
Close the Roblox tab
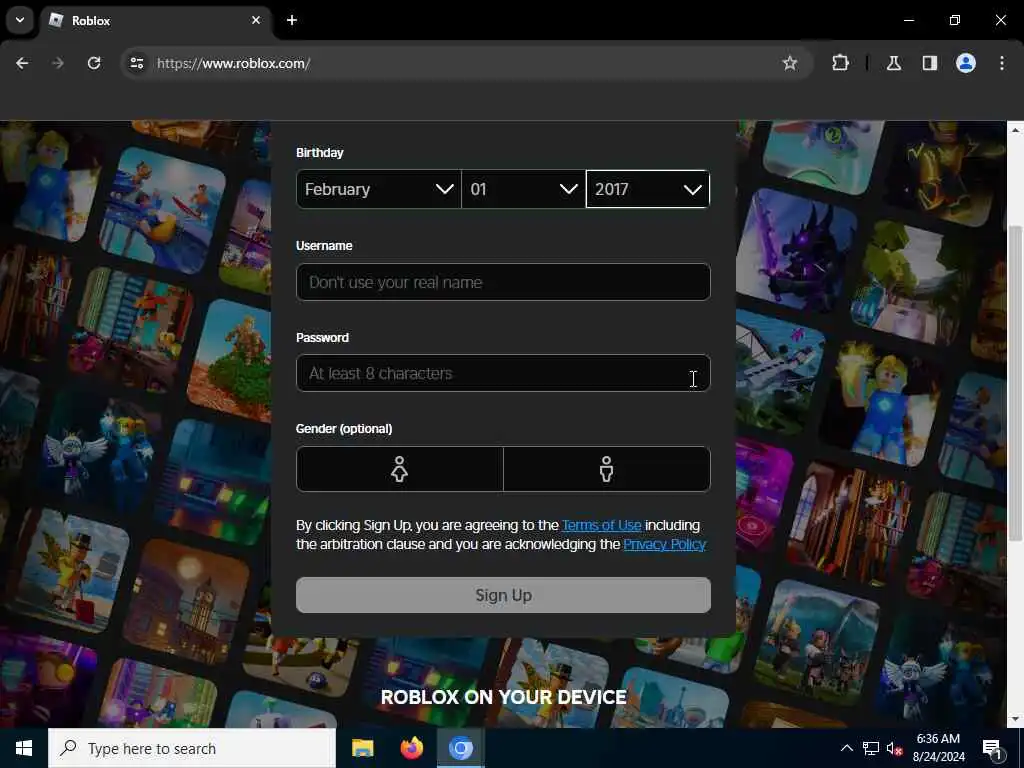pos(256,20)
